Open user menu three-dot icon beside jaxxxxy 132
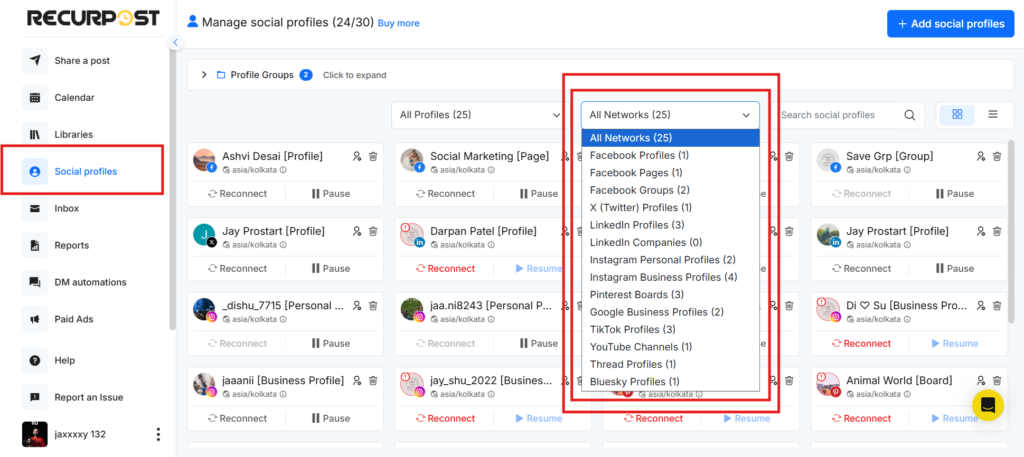 tap(157, 434)
